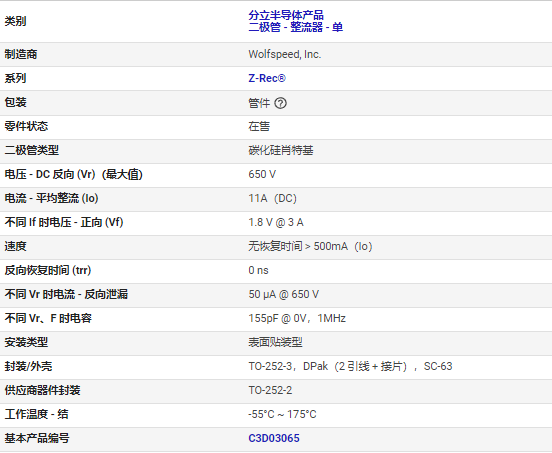The width and height of the screenshot is (552, 453).
Task: Open the 分立半导体产品 category link
Action: click(286, 15)
